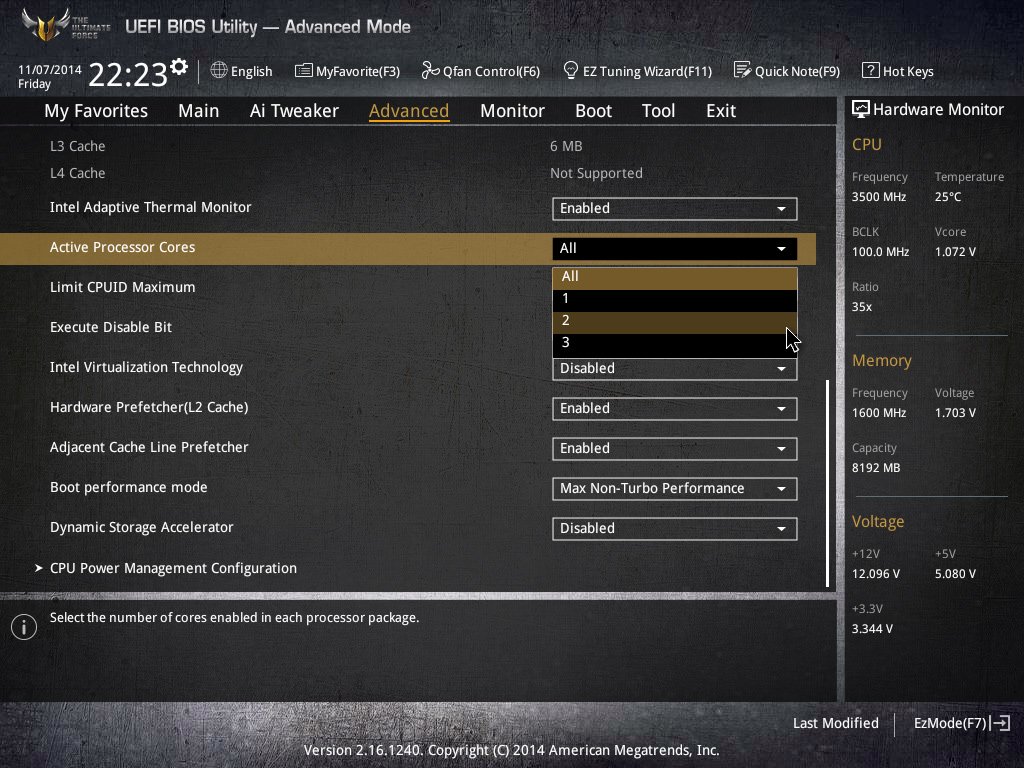Click Memory voltage 1.703 V value

click(x=955, y=413)
